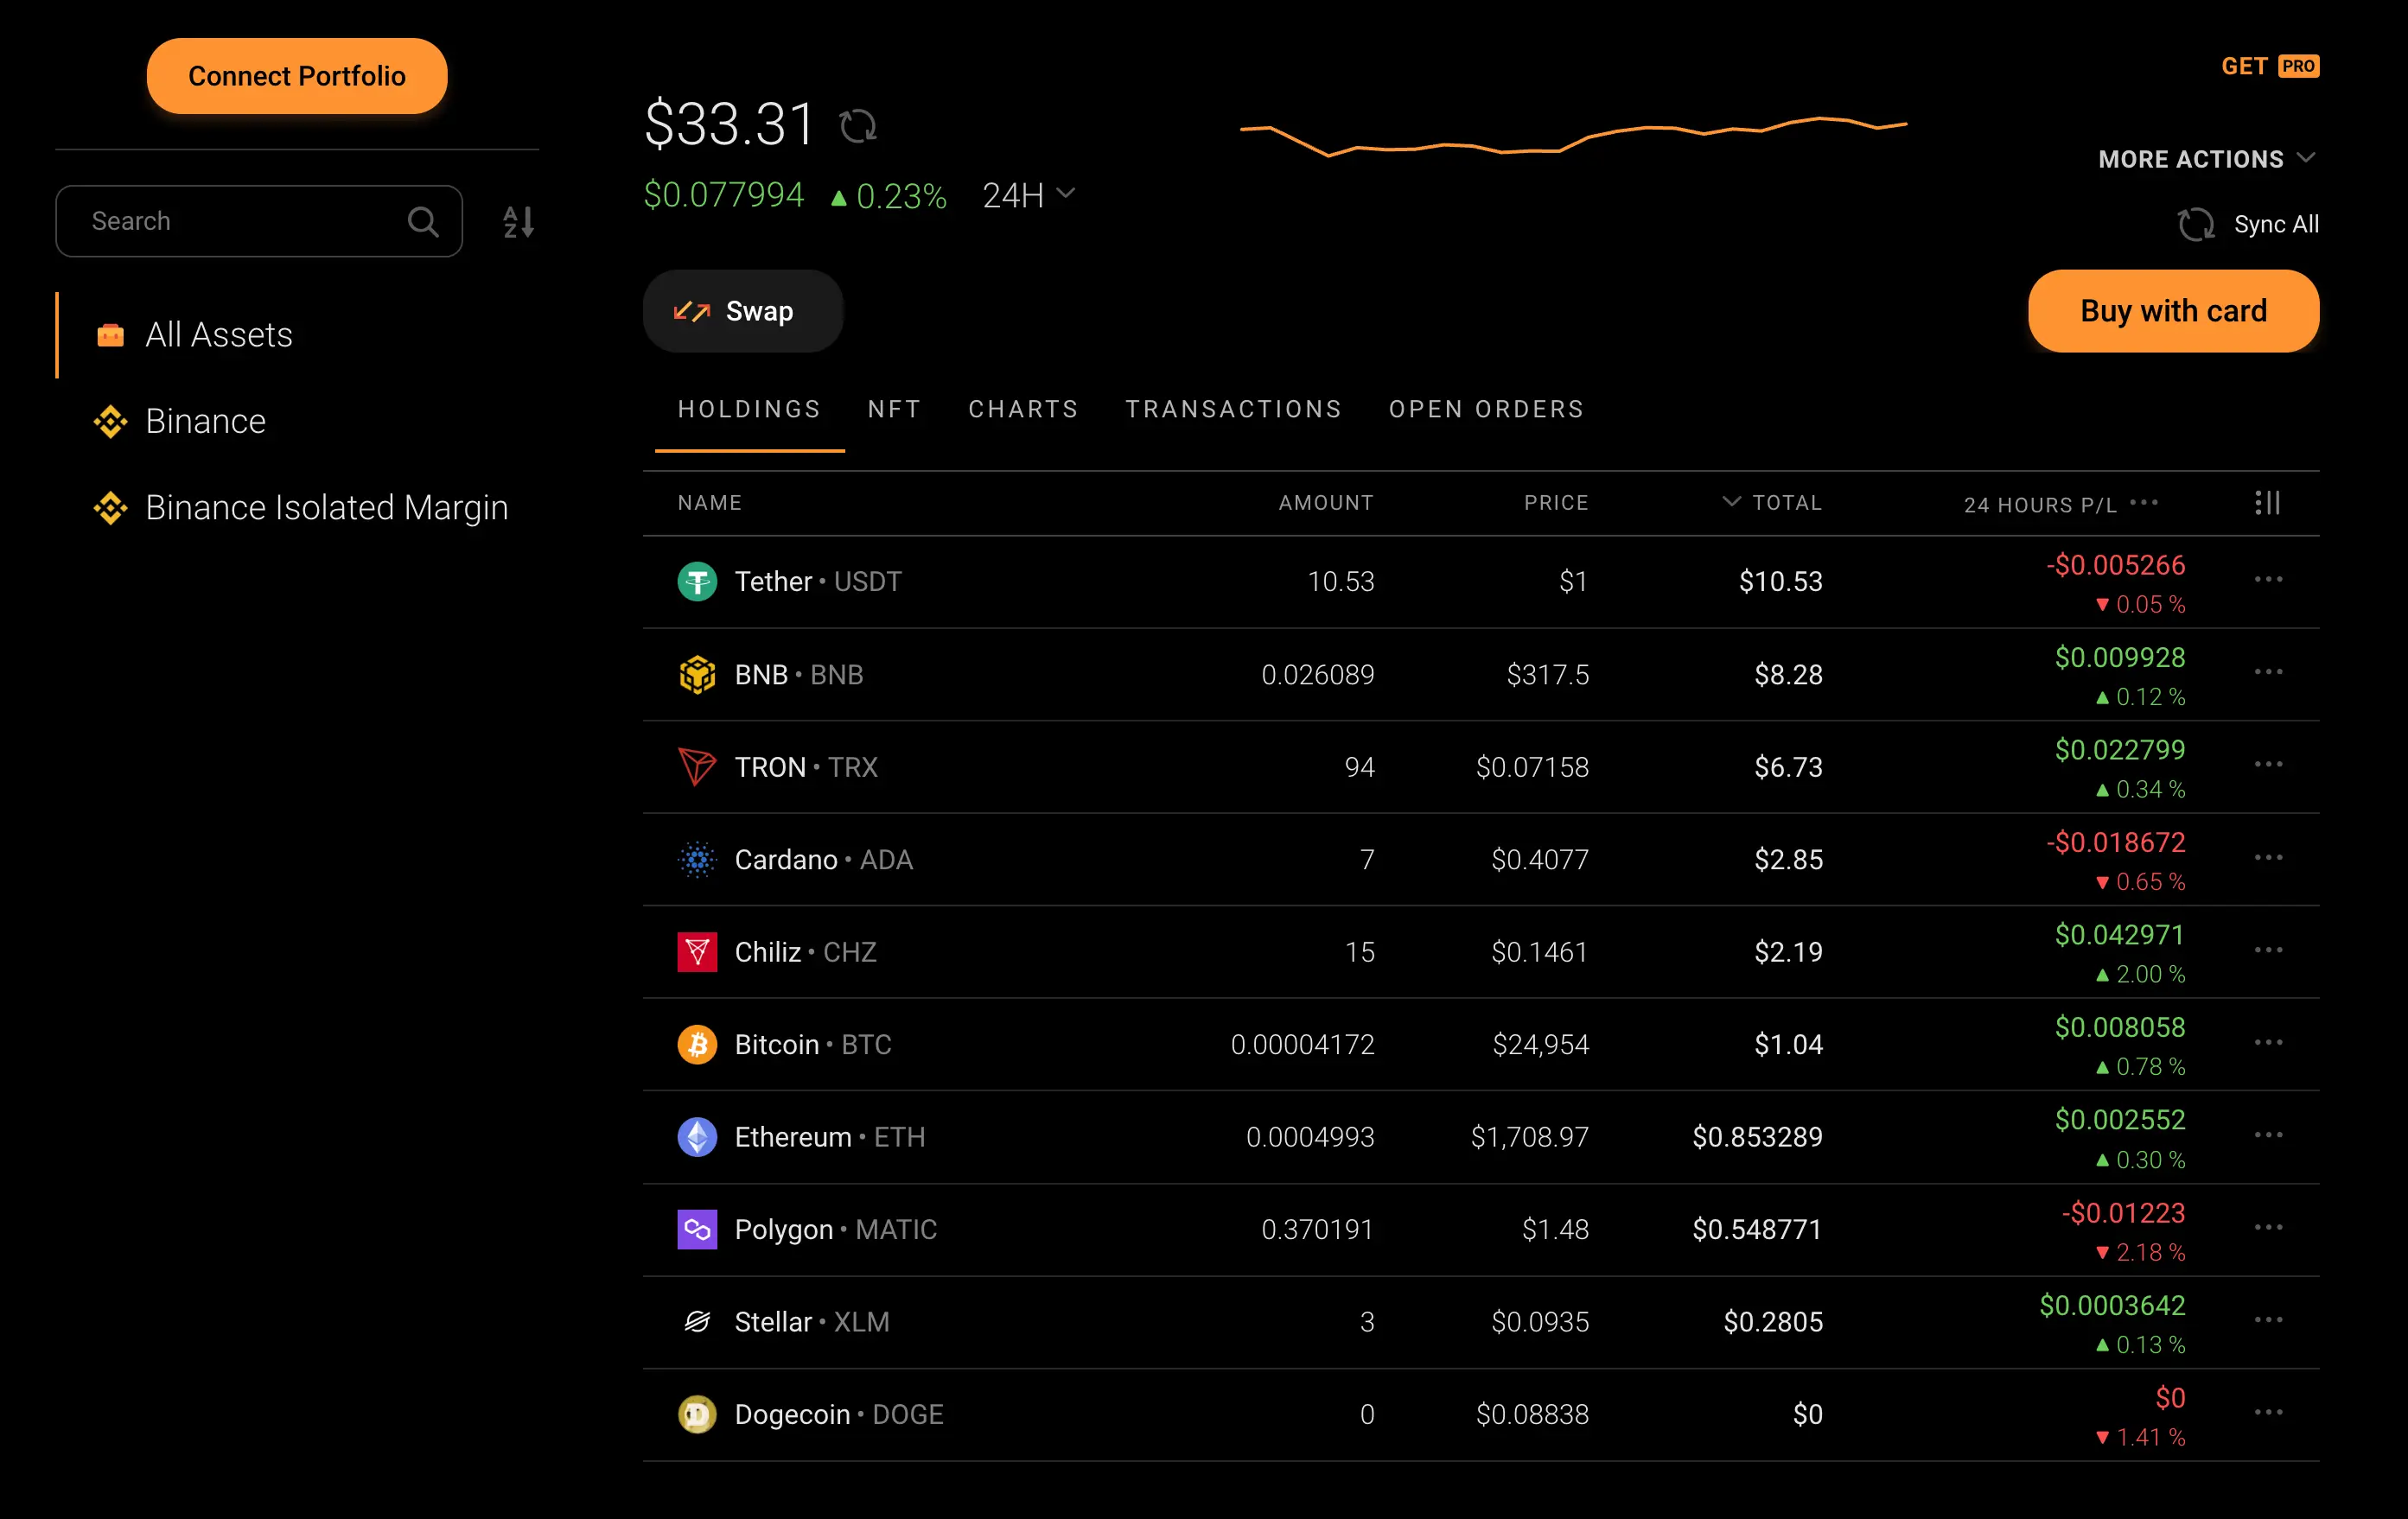Switch to the NFT tab

[x=894, y=409]
